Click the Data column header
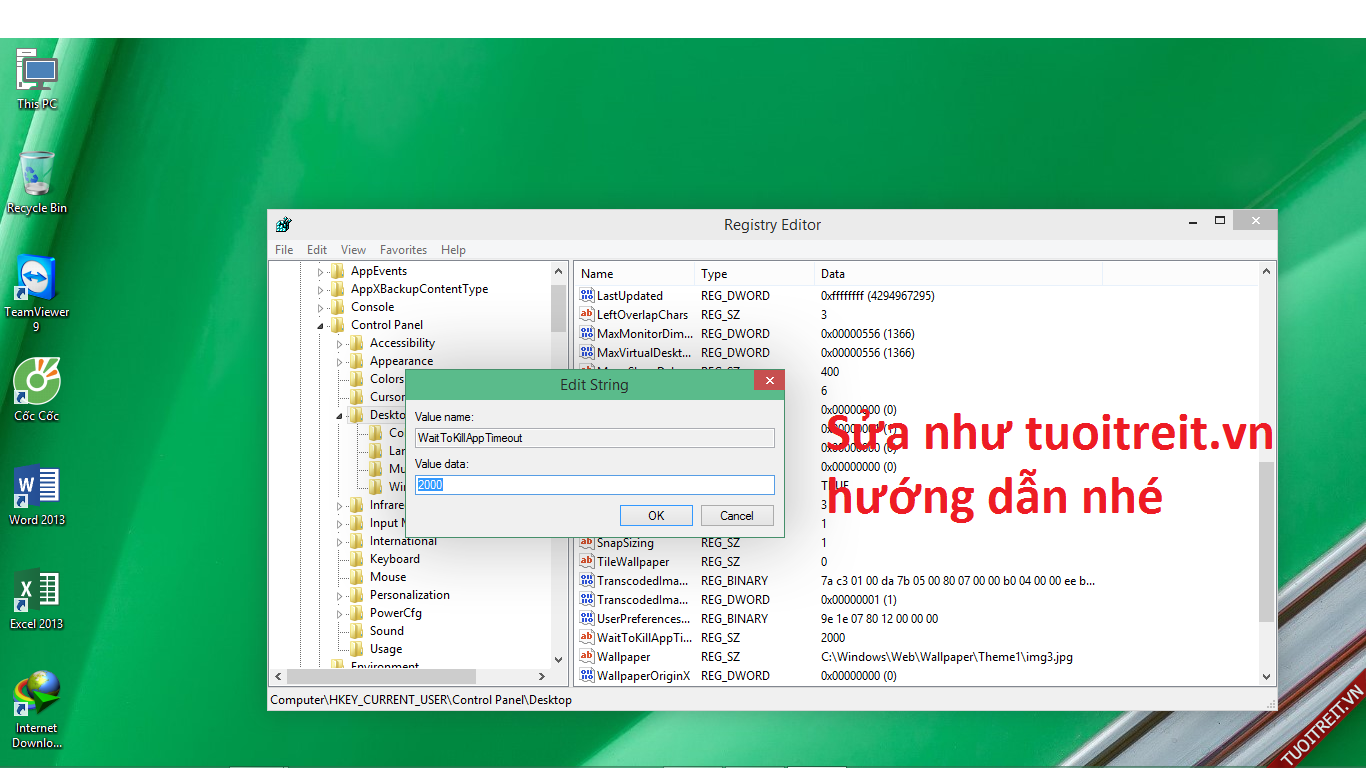Viewport: 1366px width, 768px height. (x=833, y=274)
